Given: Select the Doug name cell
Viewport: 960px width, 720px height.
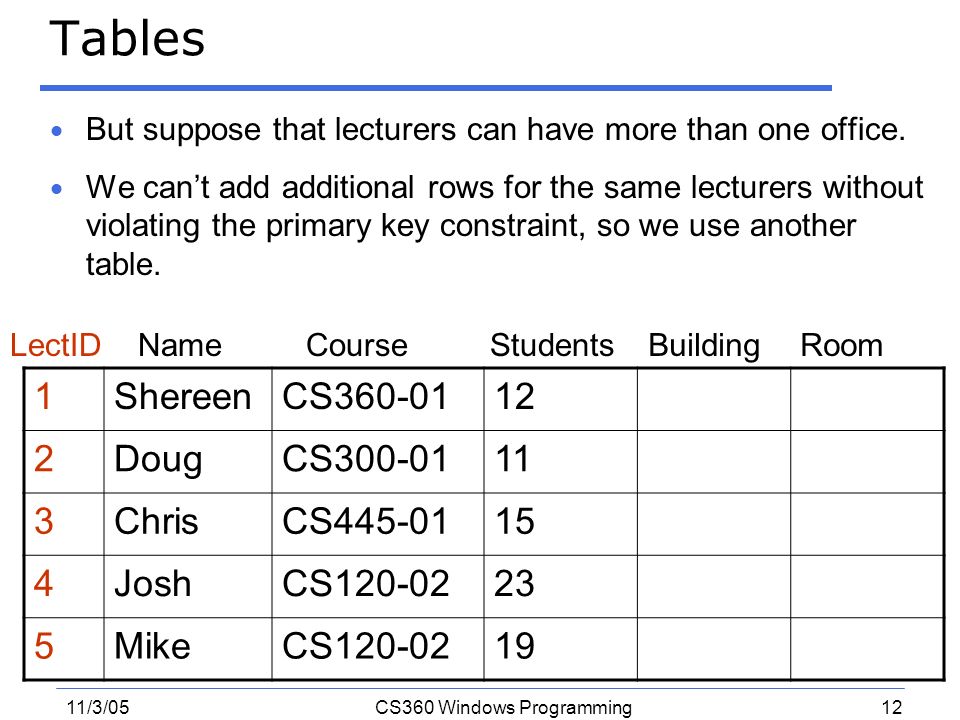Looking at the screenshot, I should (x=188, y=462).
